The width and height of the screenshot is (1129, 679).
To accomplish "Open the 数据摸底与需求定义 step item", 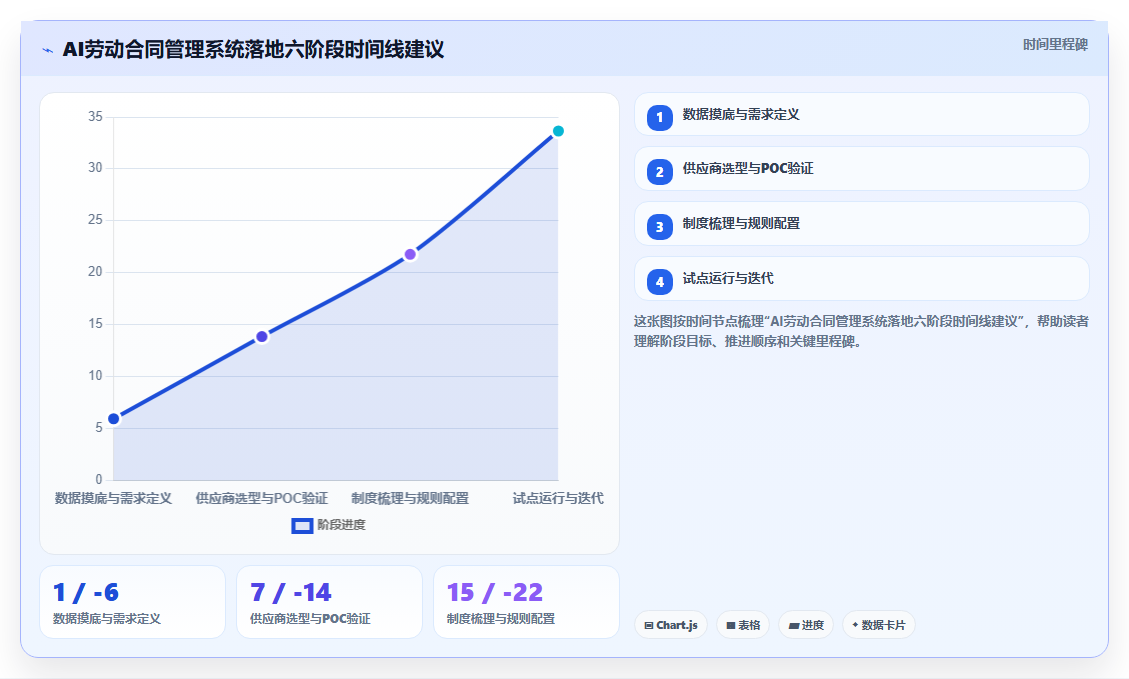I will (862, 114).
